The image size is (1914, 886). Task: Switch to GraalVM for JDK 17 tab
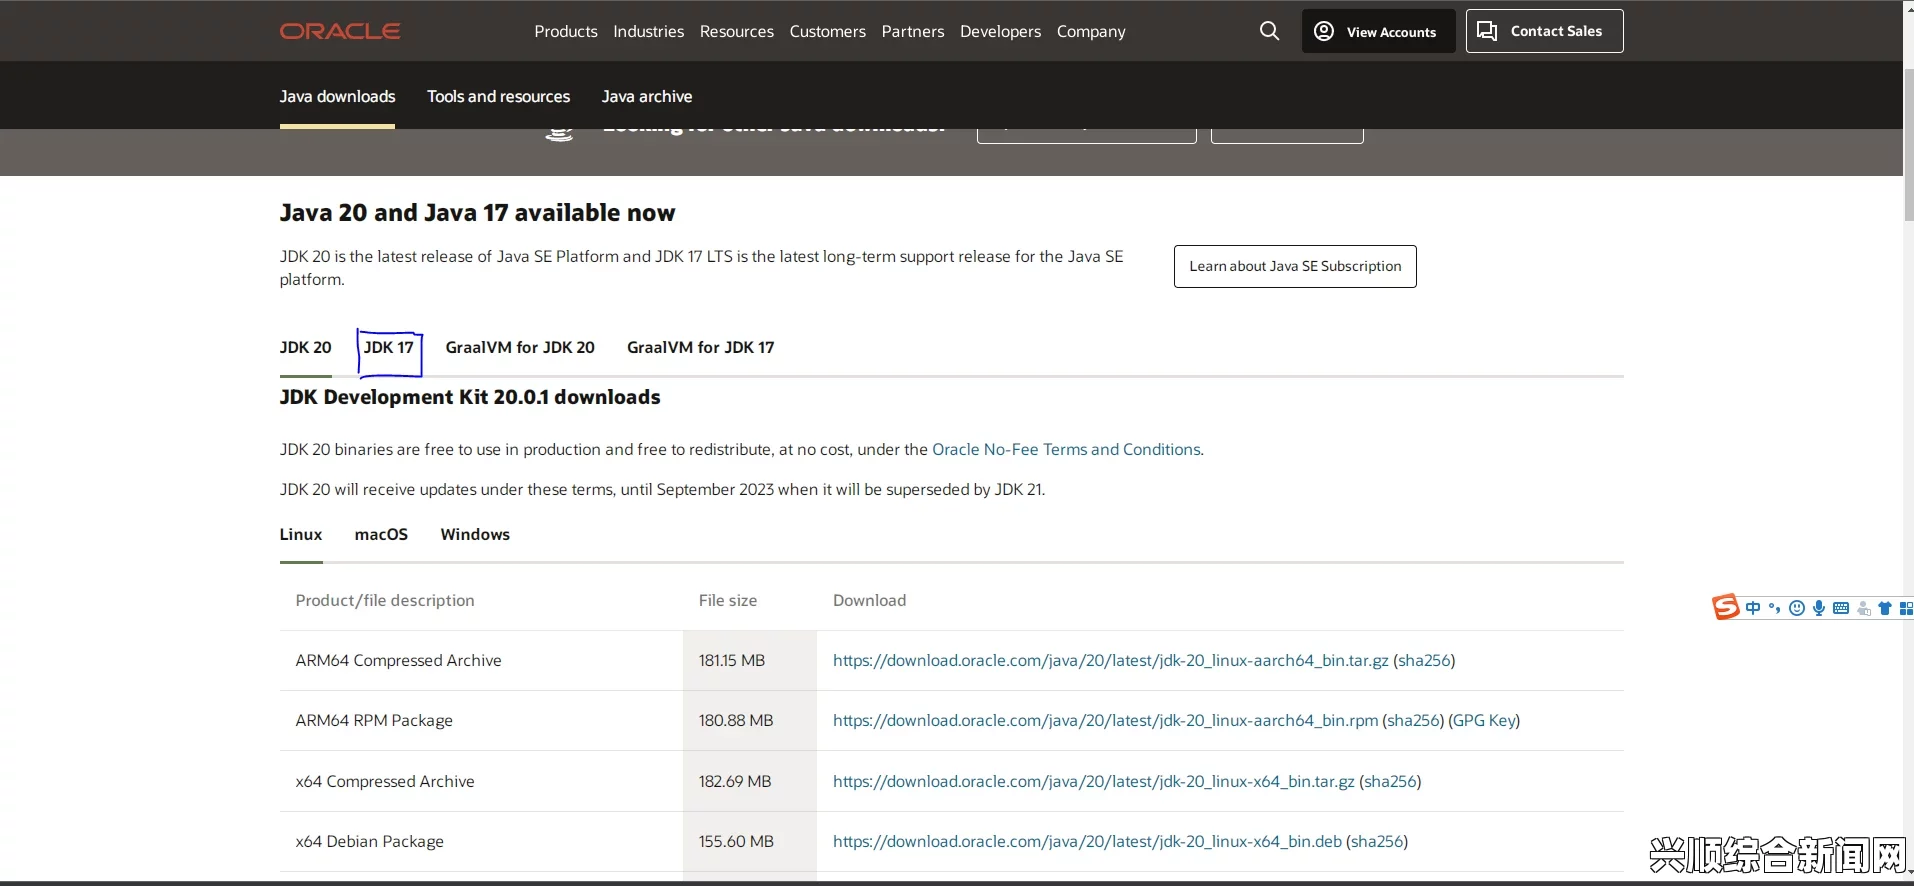click(x=701, y=347)
